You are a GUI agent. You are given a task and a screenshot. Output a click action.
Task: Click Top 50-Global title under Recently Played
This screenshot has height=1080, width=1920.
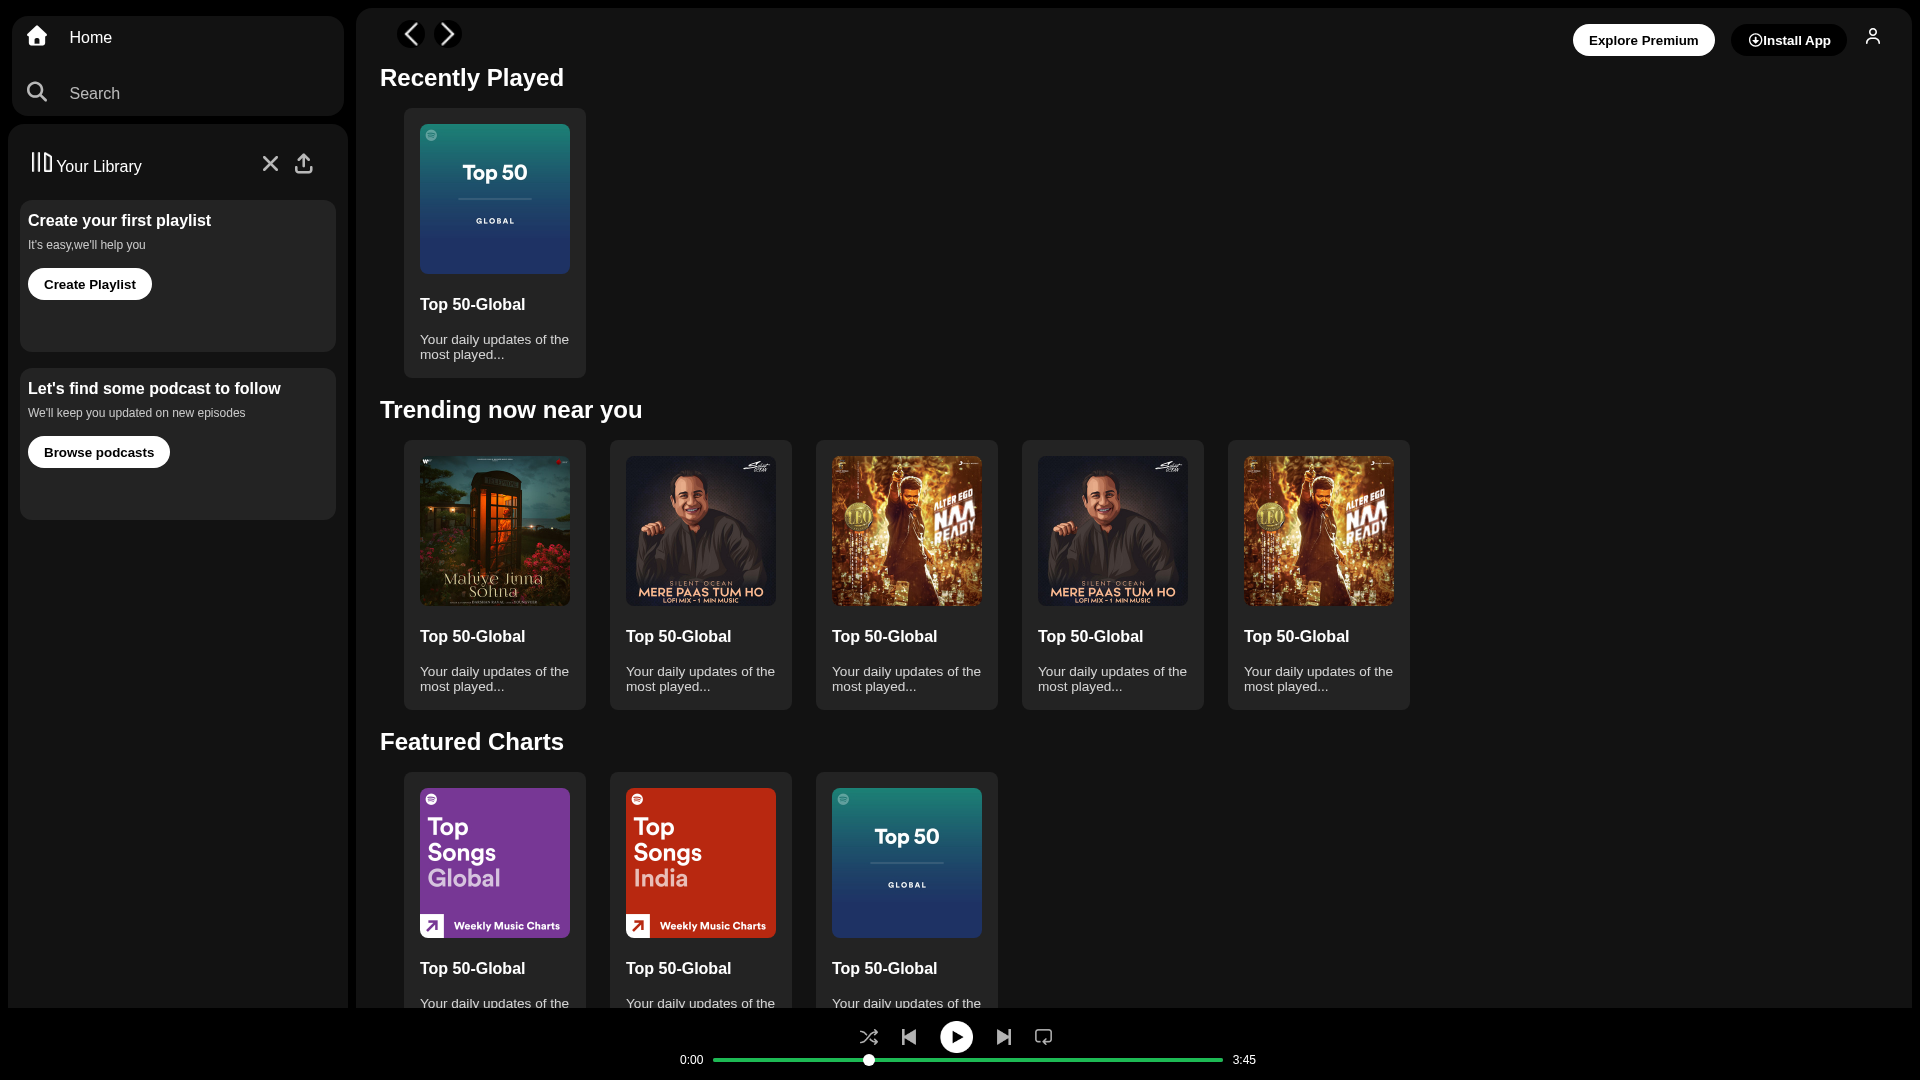point(472,304)
